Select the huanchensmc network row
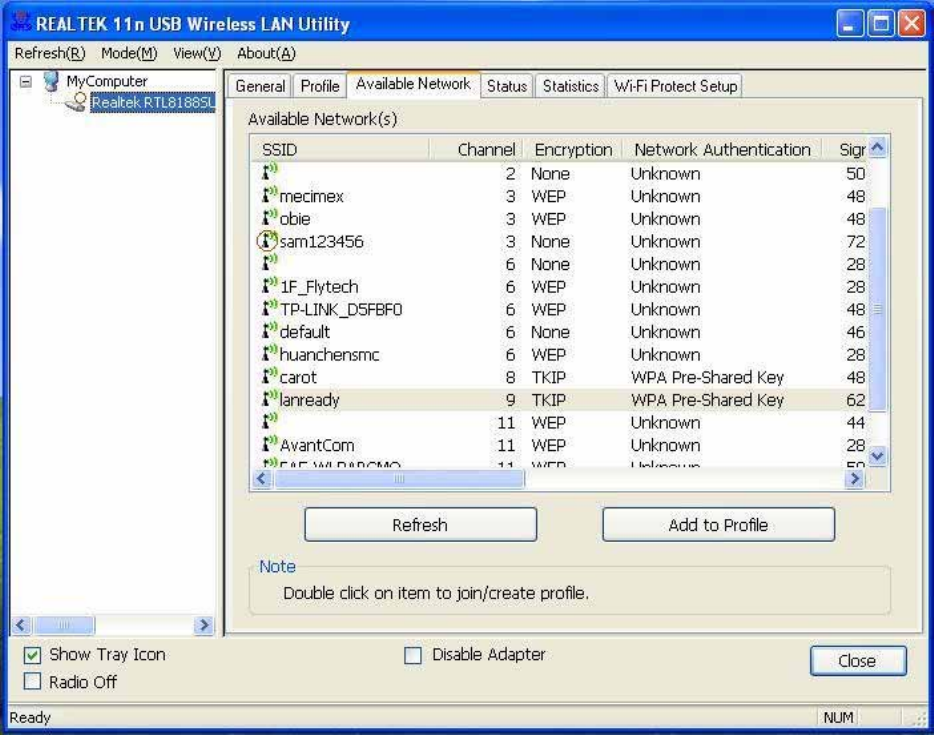The width and height of the screenshot is (934, 735). pyautogui.click(x=559, y=354)
